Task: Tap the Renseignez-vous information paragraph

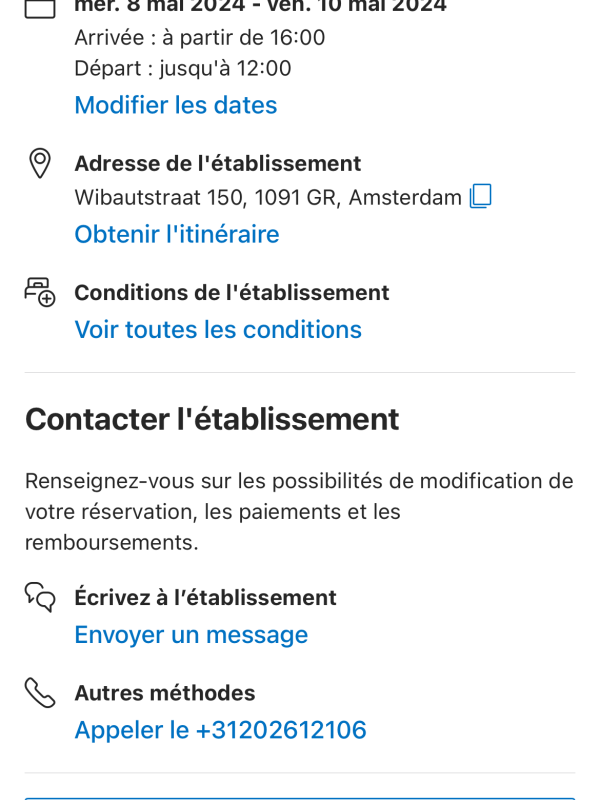Action: 299,512
